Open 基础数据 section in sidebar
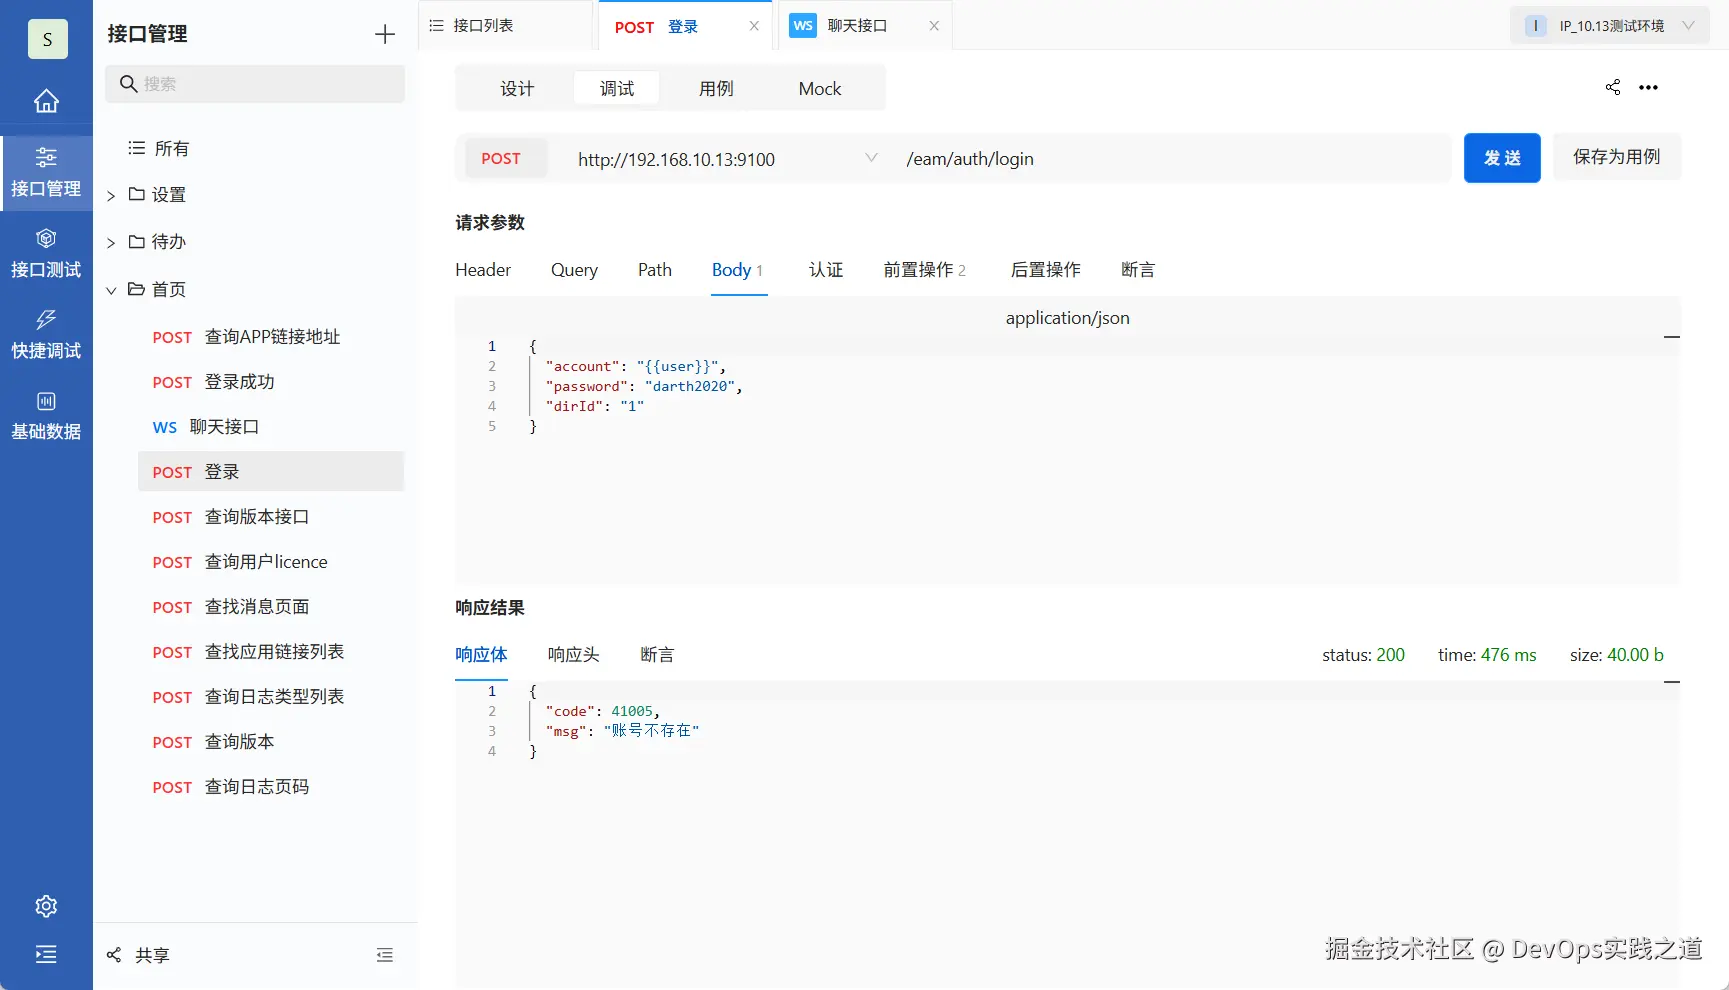Viewport: 1729px width, 990px height. [x=46, y=416]
